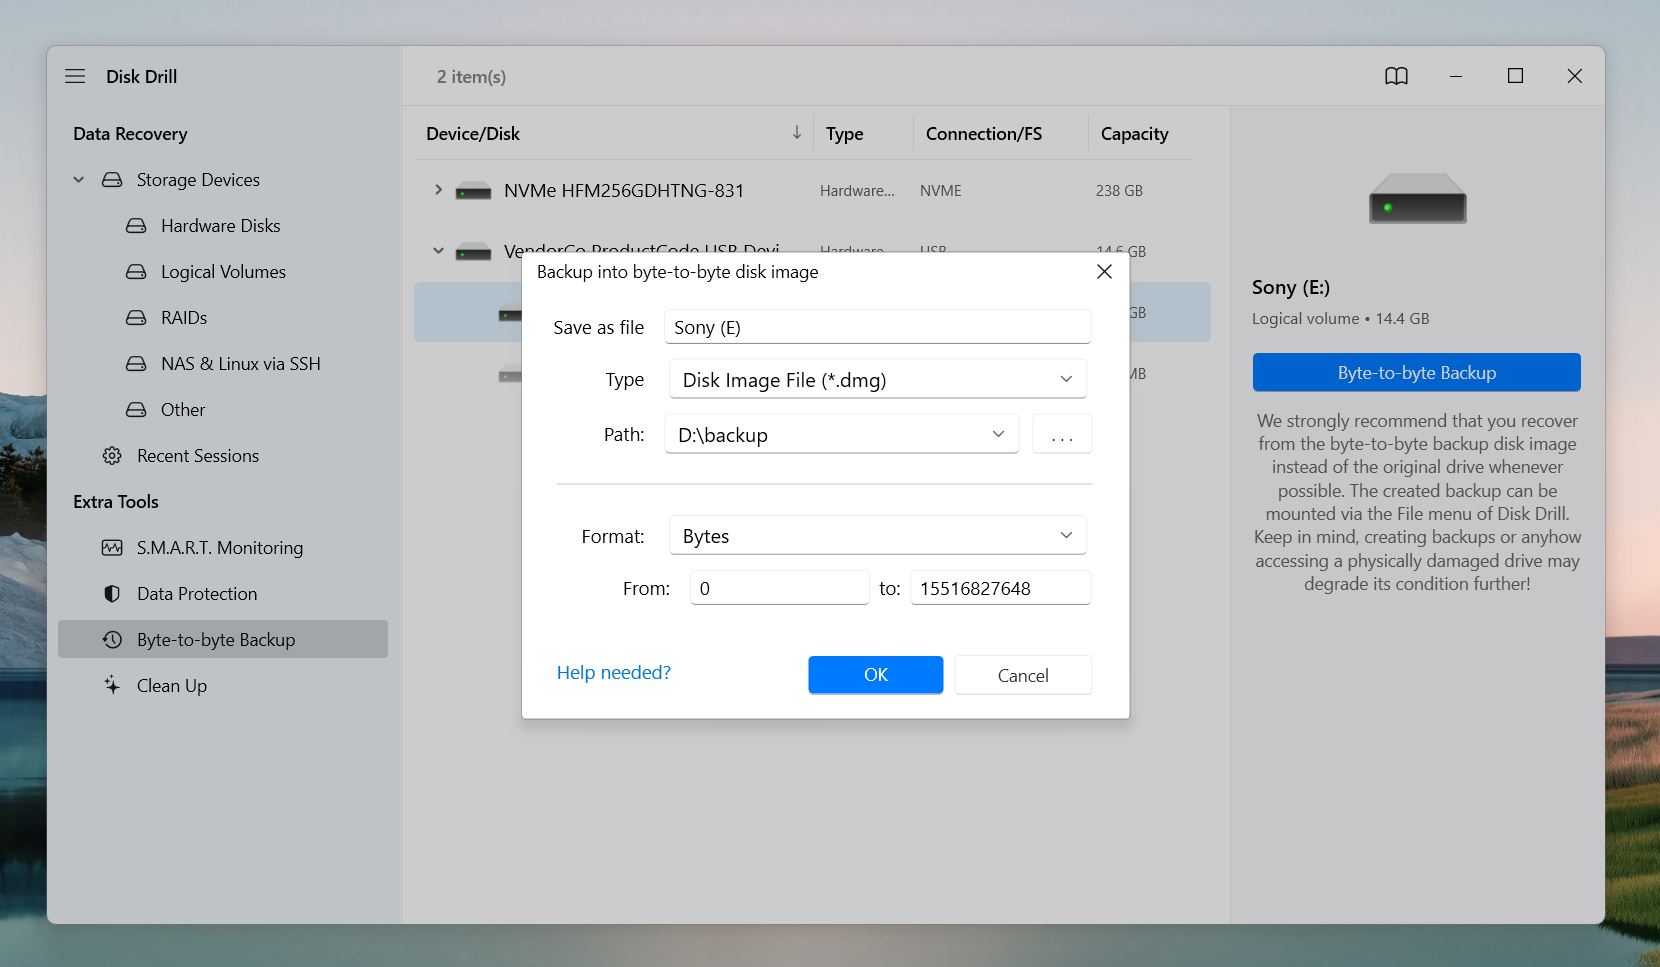Screen dimensions: 1660x967
Task: Open Recent Sessions
Action: point(198,456)
